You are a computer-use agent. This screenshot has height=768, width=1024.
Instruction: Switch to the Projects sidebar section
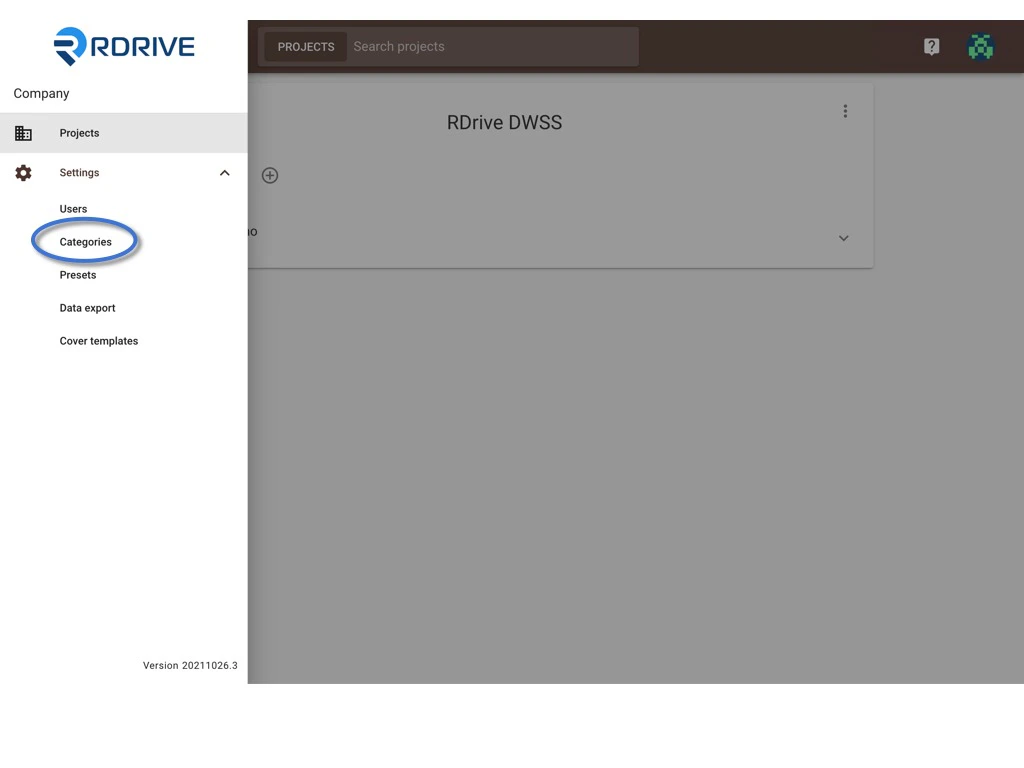79,132
